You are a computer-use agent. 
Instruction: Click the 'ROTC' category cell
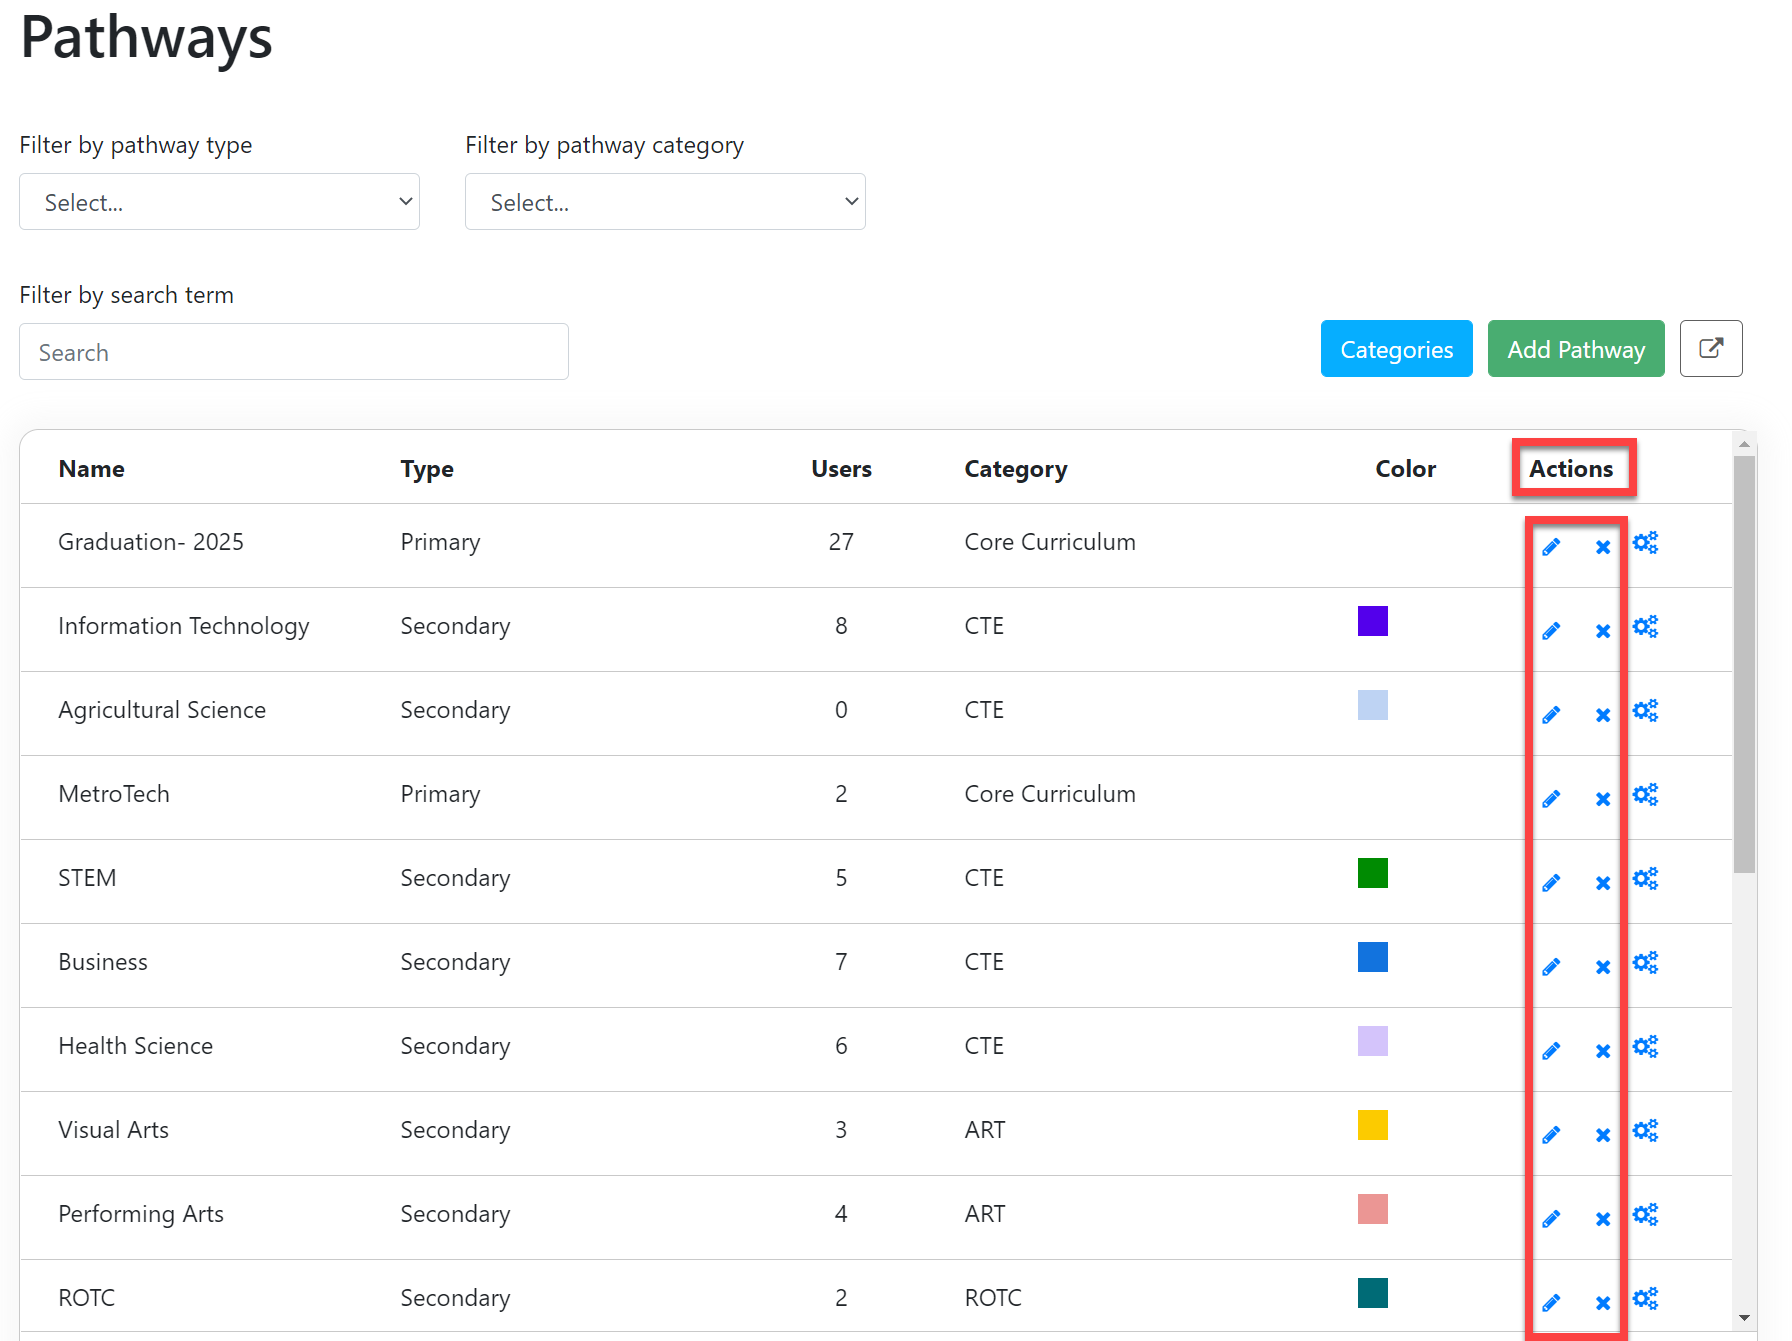pos(993,1298)
